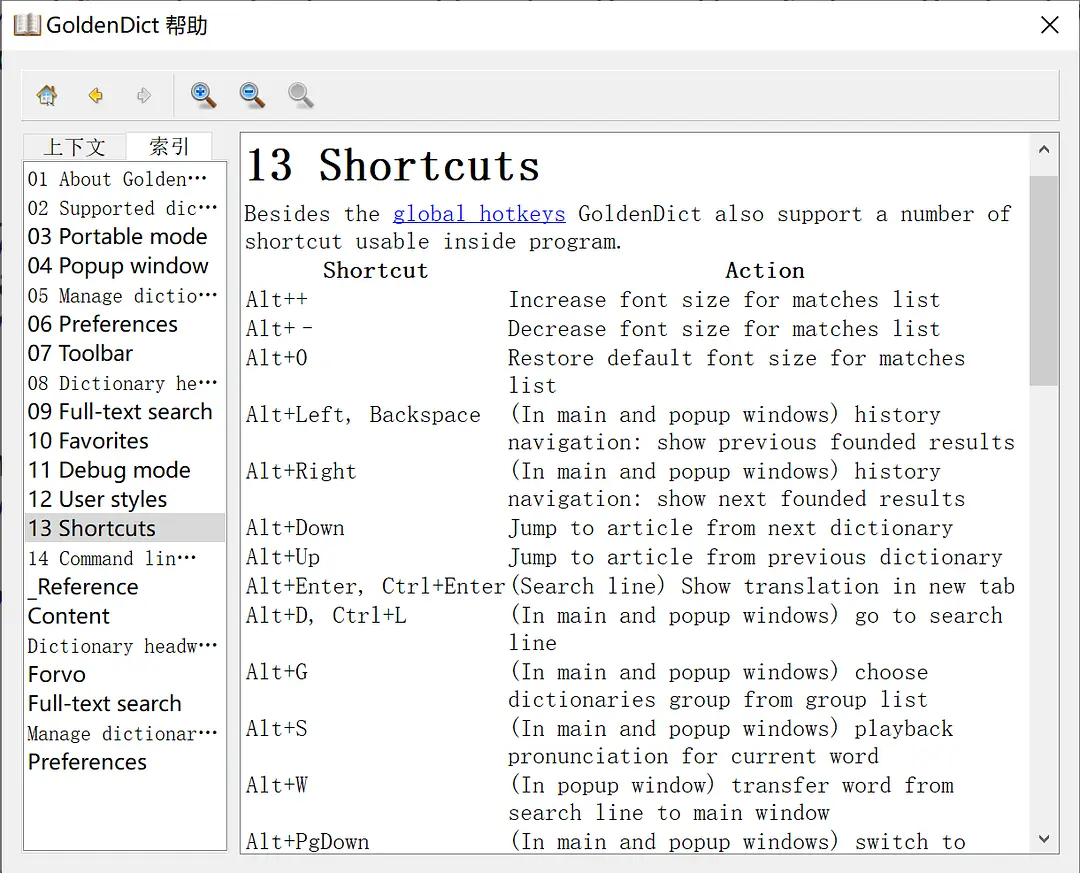Click 'Decrease font size for matches list'
The height and width of the screenshot is (873, 1080).
point(724,329)
